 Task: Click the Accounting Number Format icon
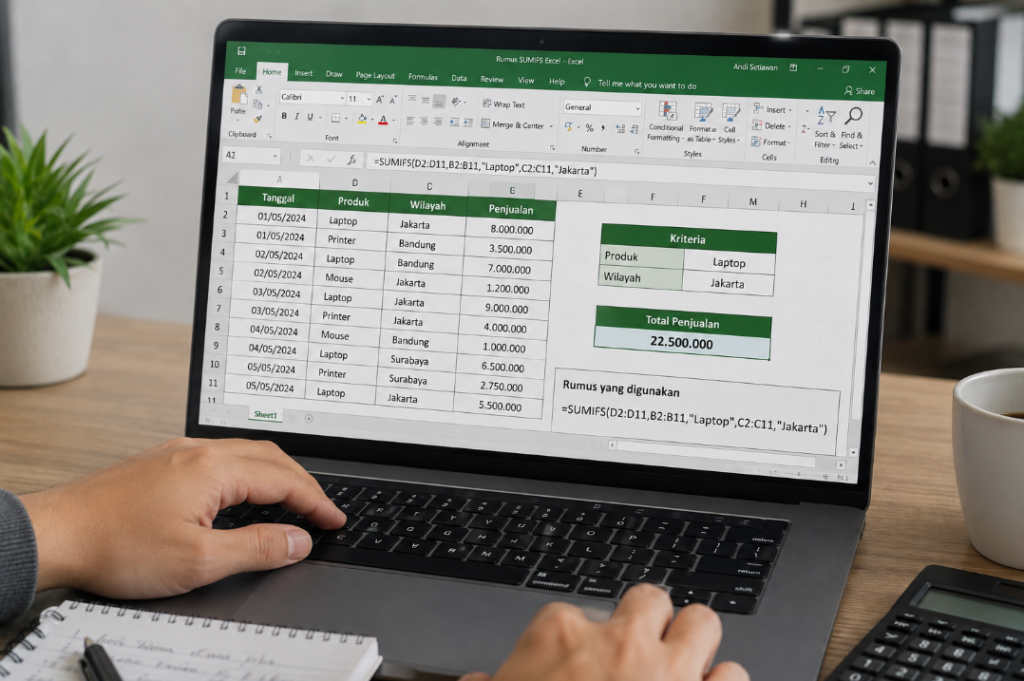(x=569, y=127)
